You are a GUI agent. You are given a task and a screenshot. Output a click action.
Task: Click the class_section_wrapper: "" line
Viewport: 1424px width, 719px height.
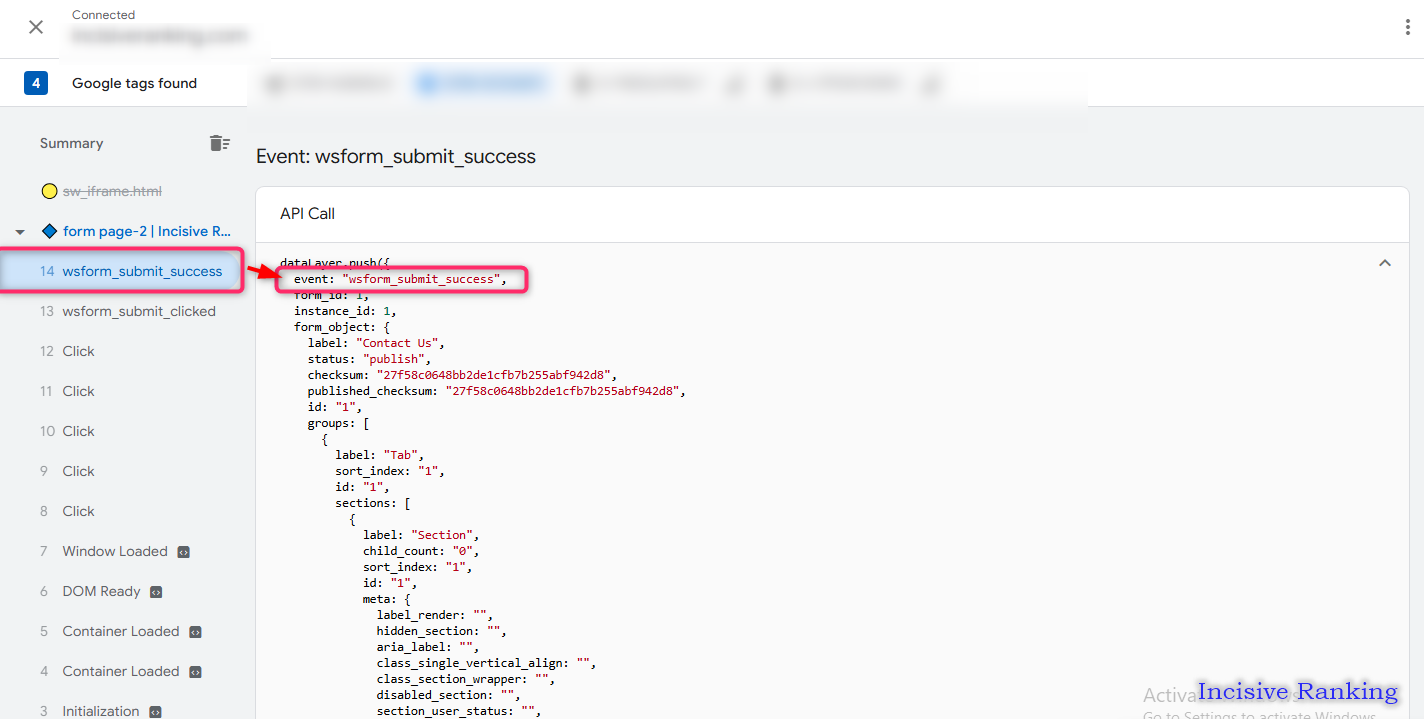point(466,679)
